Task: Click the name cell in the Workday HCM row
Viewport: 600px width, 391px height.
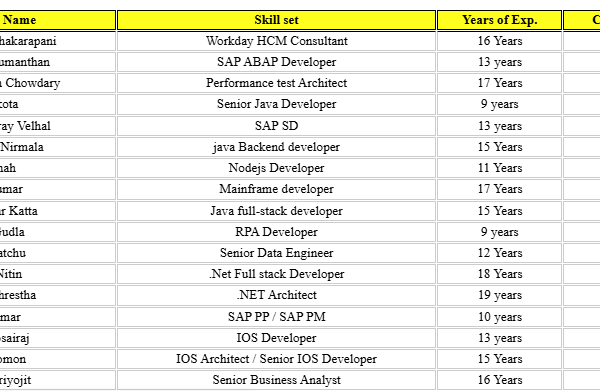Action: 57,41
